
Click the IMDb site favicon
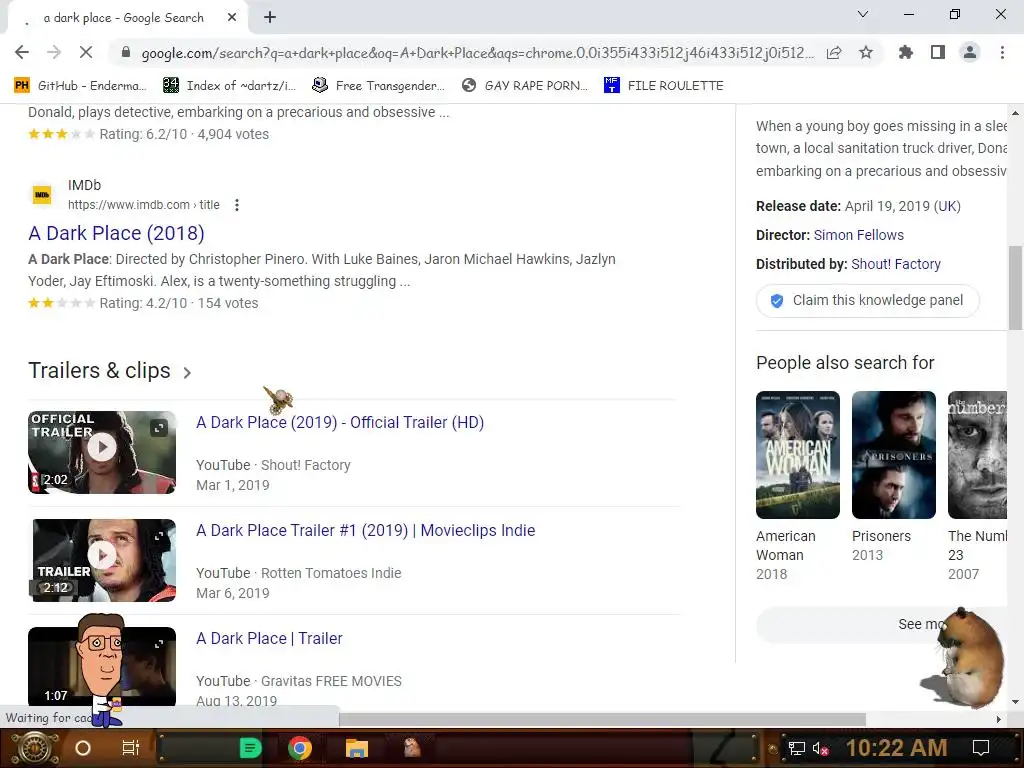[x=42, y=195]
